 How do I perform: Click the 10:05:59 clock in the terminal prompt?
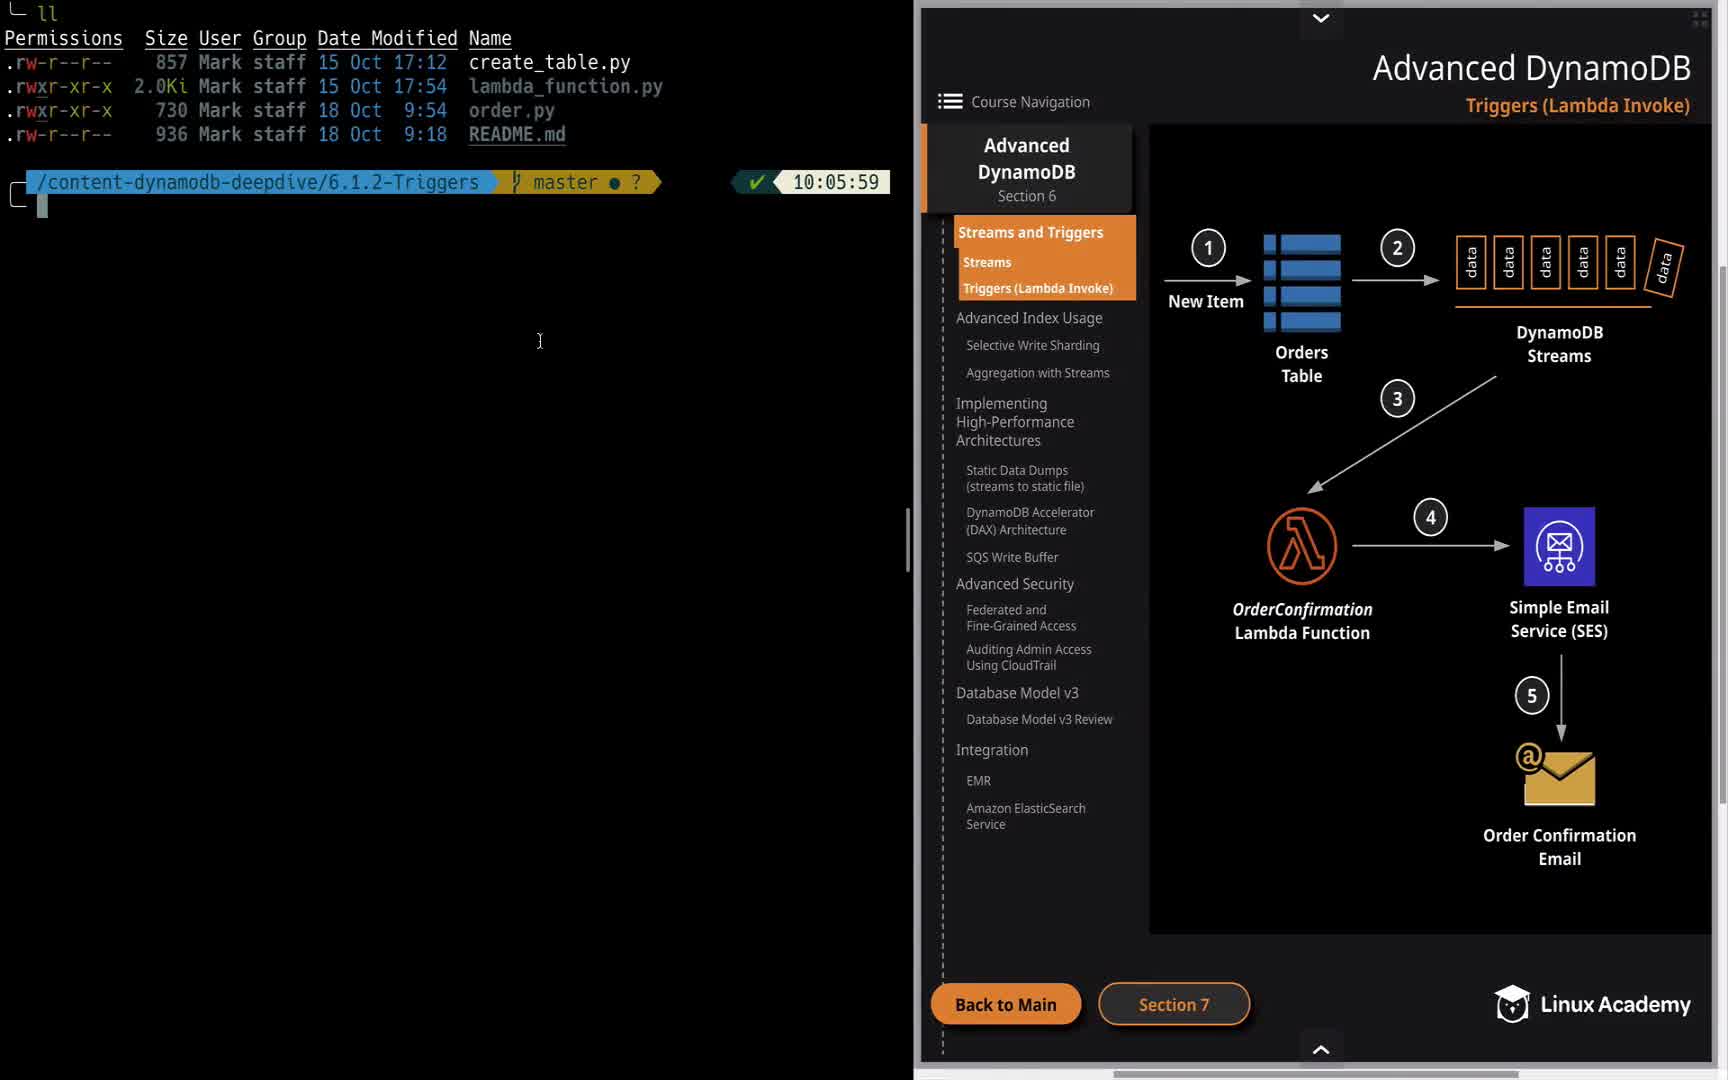[836, 182]
